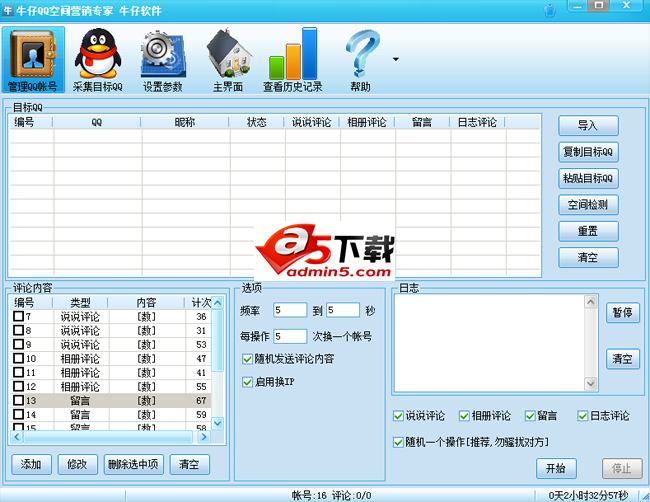Open the 设置参数 gear icon
Screen dimensions: 650x502
tap(163, 60)
